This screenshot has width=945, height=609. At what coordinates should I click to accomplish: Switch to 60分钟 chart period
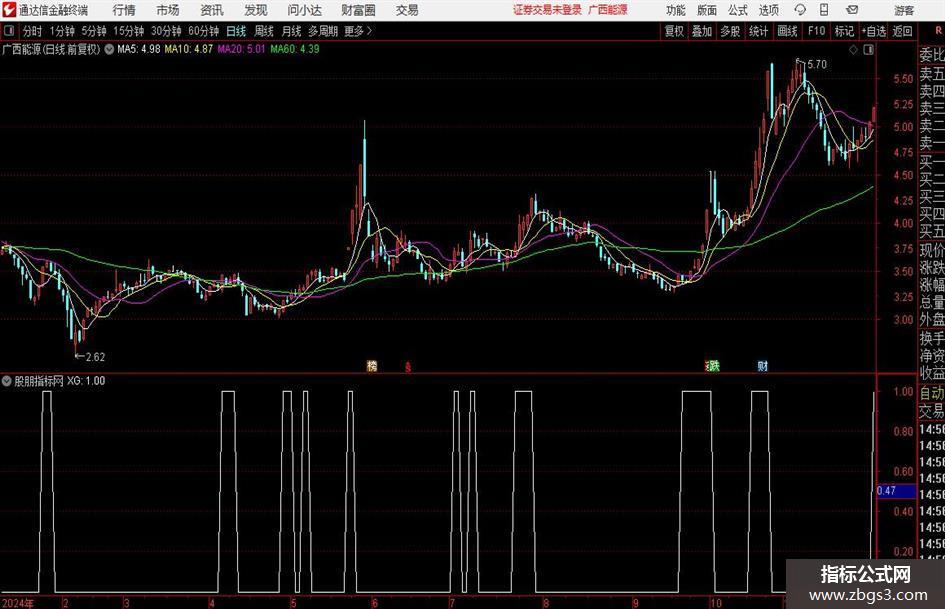click(x=203, y=31)
